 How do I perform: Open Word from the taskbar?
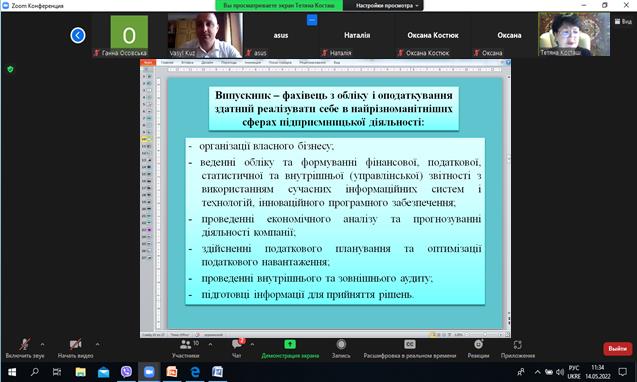218,372
